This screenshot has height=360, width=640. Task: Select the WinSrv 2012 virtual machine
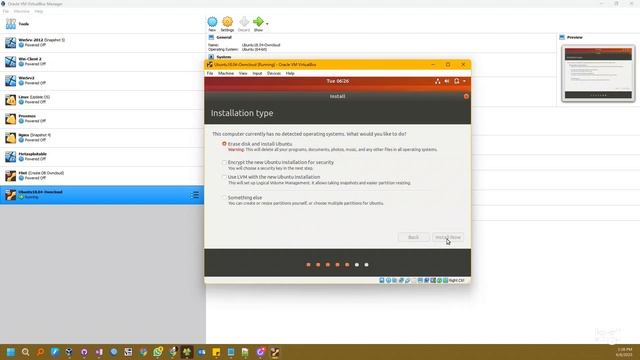pos(102,42)
